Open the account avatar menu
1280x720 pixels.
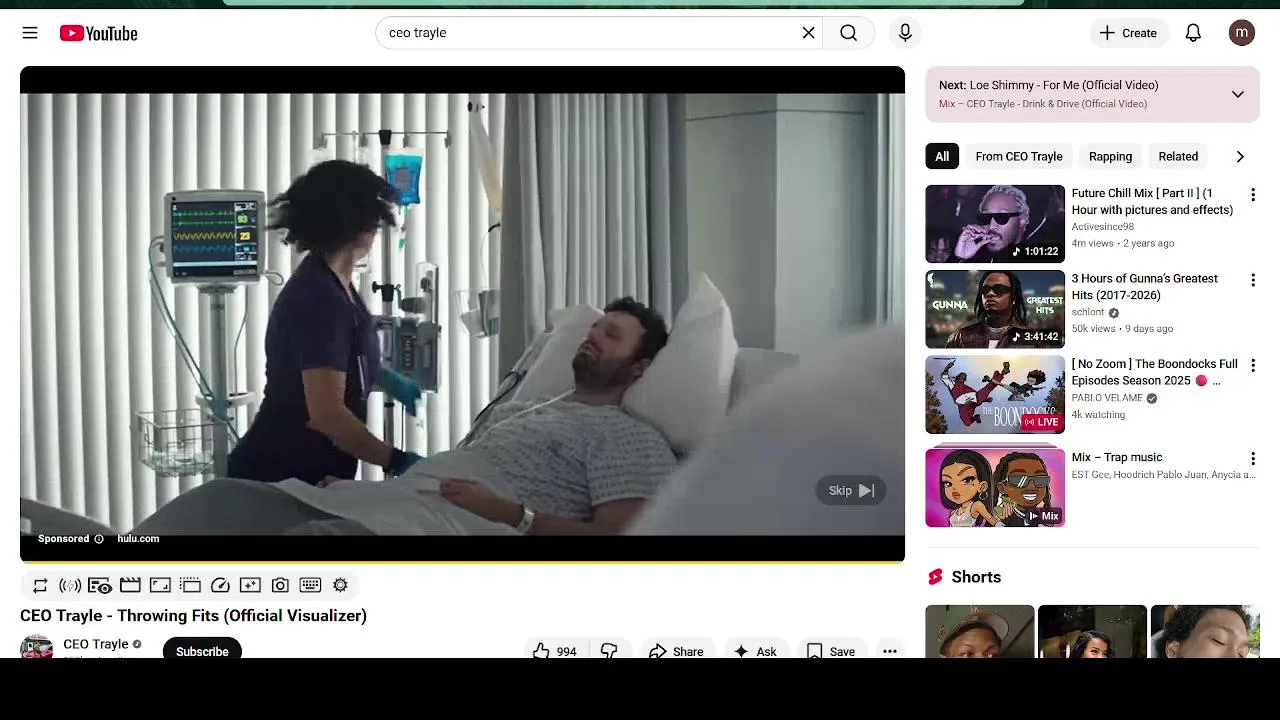point(1241,33)
